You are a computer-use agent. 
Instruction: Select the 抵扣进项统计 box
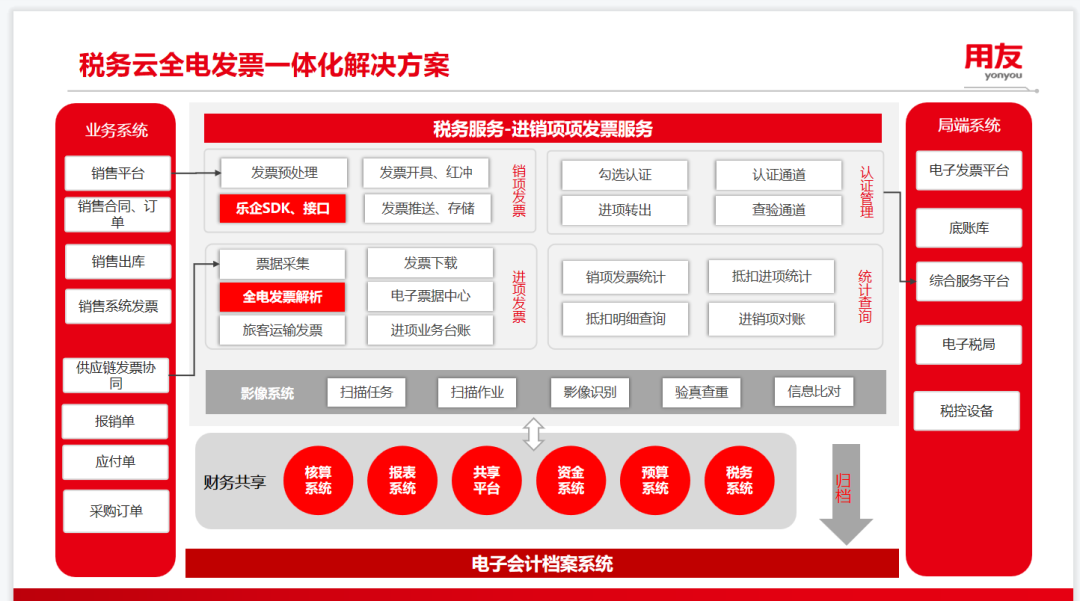(771, 277)
